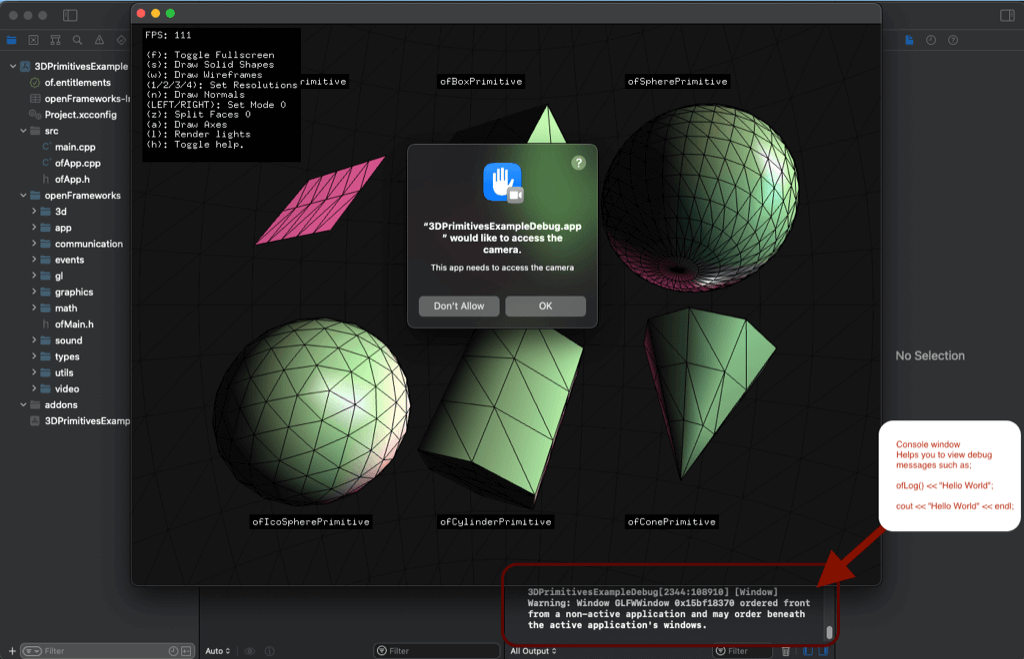Toggle Xcode's right inspector sidebar
The image size is (1024, 659).
[x=1007, y=16]
